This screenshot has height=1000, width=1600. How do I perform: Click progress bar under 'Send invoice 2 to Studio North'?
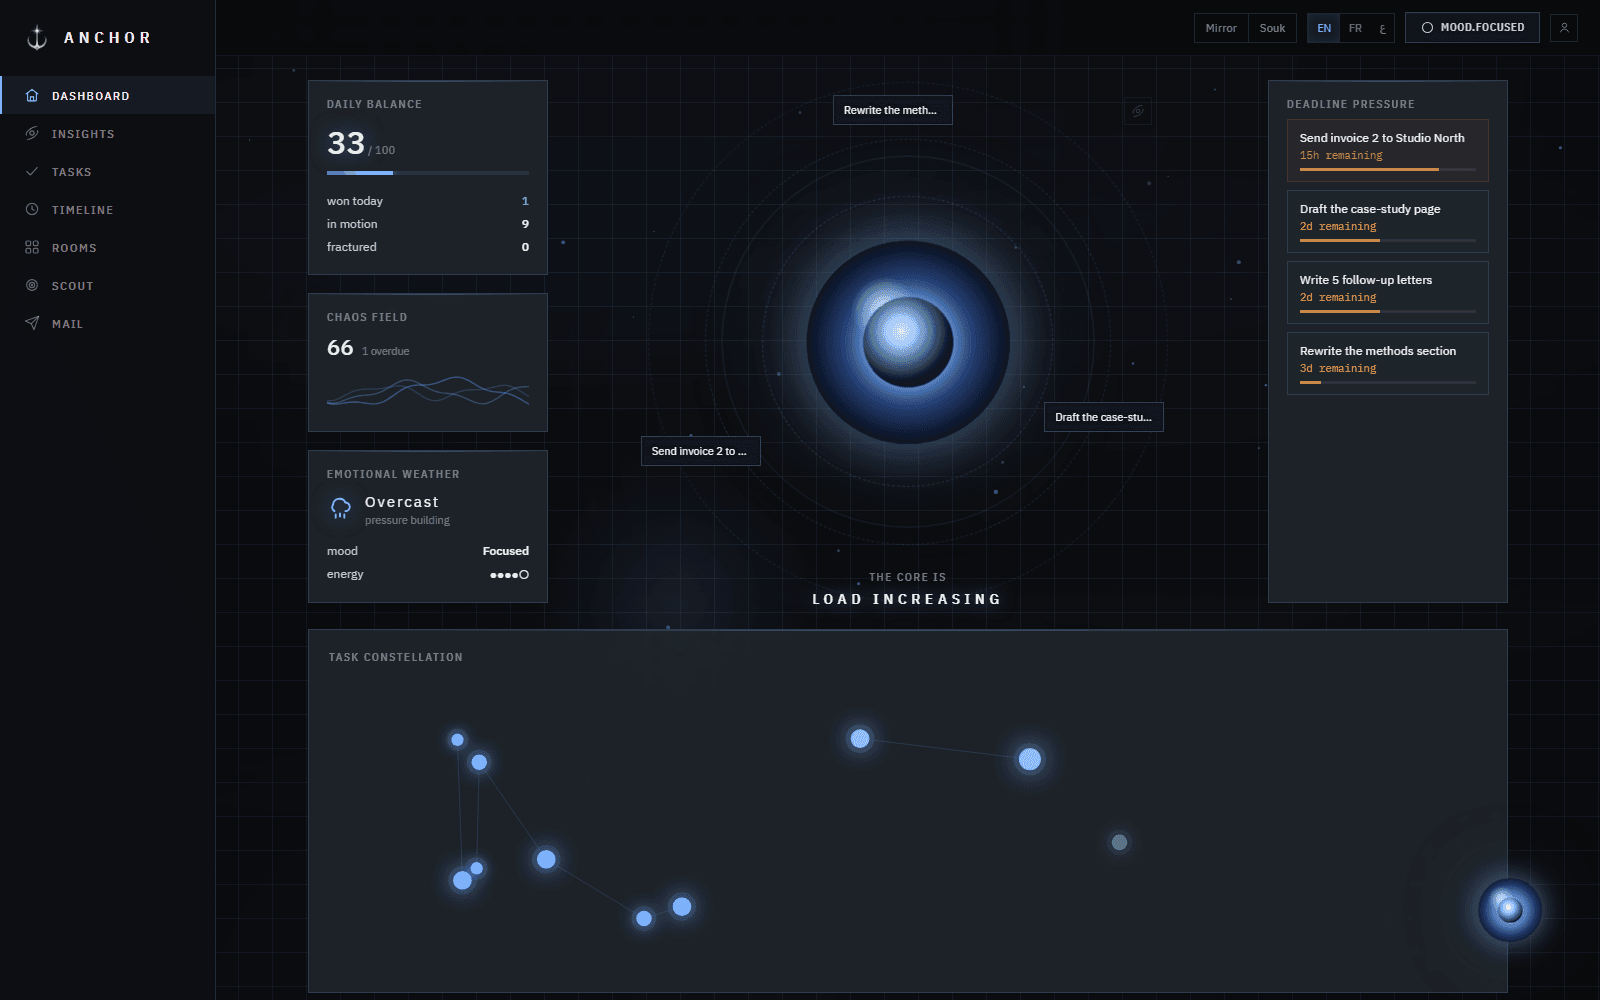tap(1388, 170)
